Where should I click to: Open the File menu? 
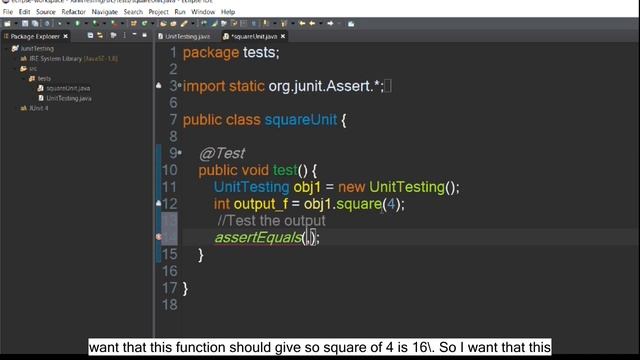[8, 12]
